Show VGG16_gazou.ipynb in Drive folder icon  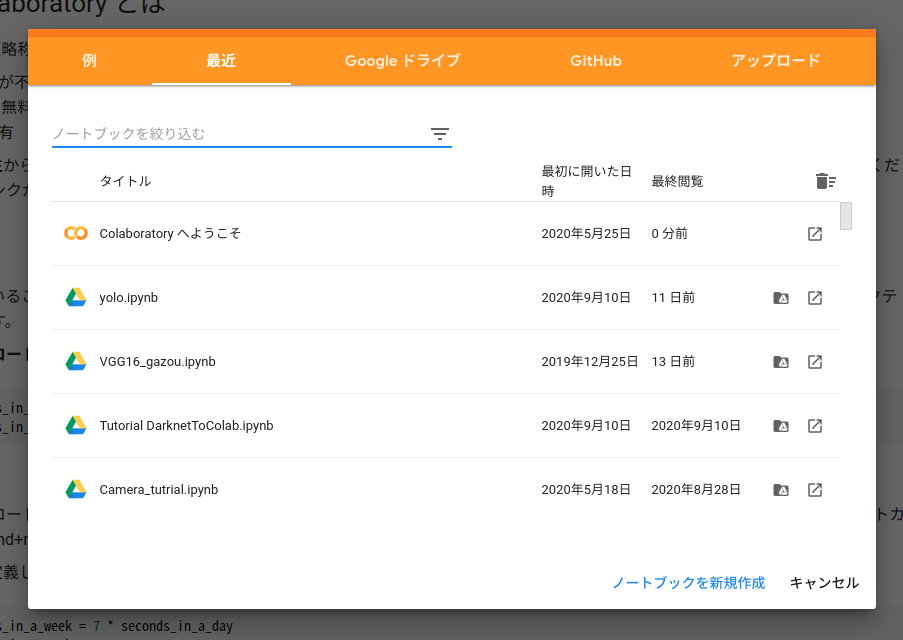coord(780,362)
